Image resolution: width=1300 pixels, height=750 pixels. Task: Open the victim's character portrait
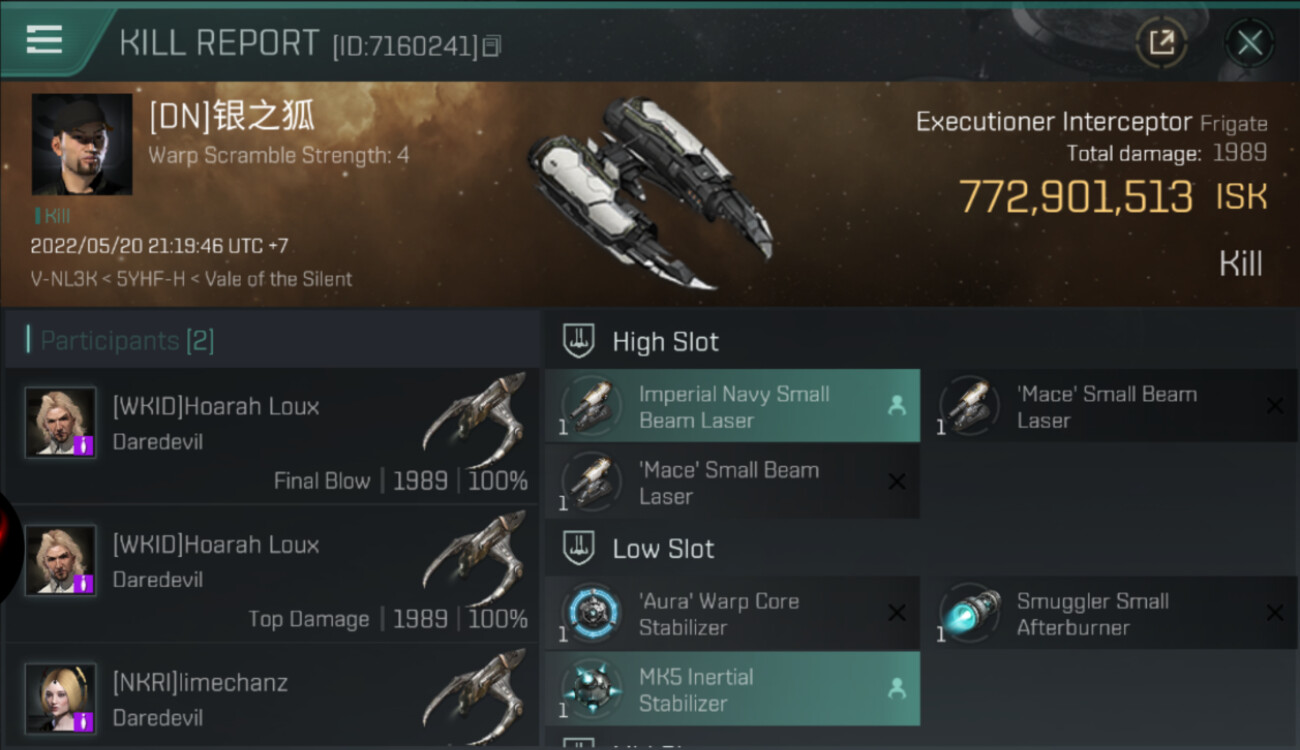[82, 144]
